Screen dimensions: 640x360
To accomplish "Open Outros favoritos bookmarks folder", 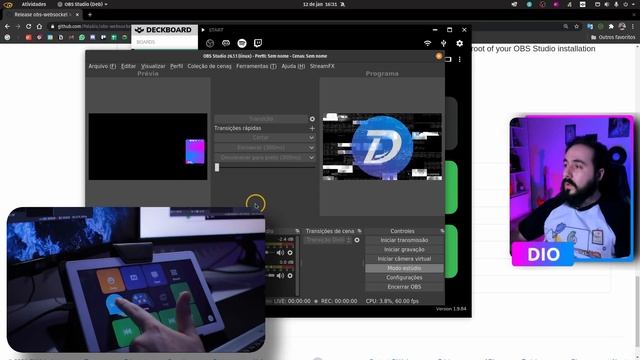I will [x=613, y=37].
